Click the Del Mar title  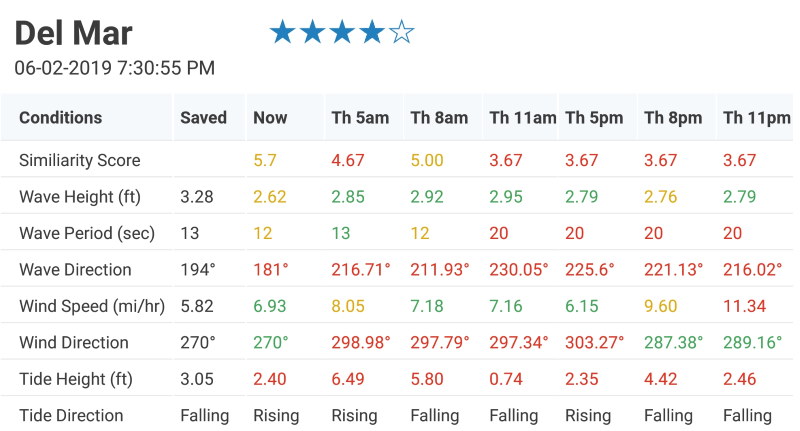coord(73,34)
